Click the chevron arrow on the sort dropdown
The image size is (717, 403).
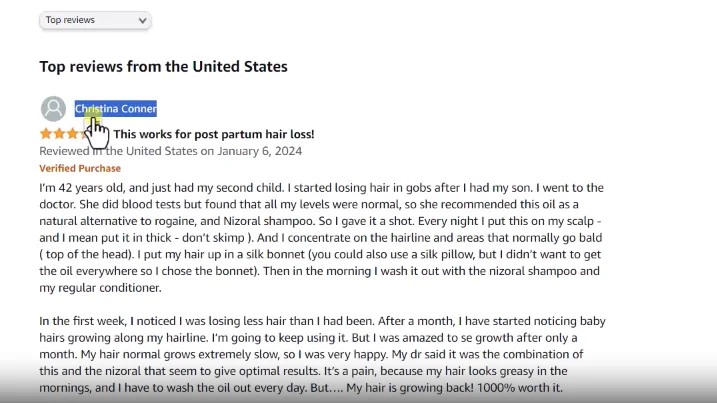[x=142, y=21]
